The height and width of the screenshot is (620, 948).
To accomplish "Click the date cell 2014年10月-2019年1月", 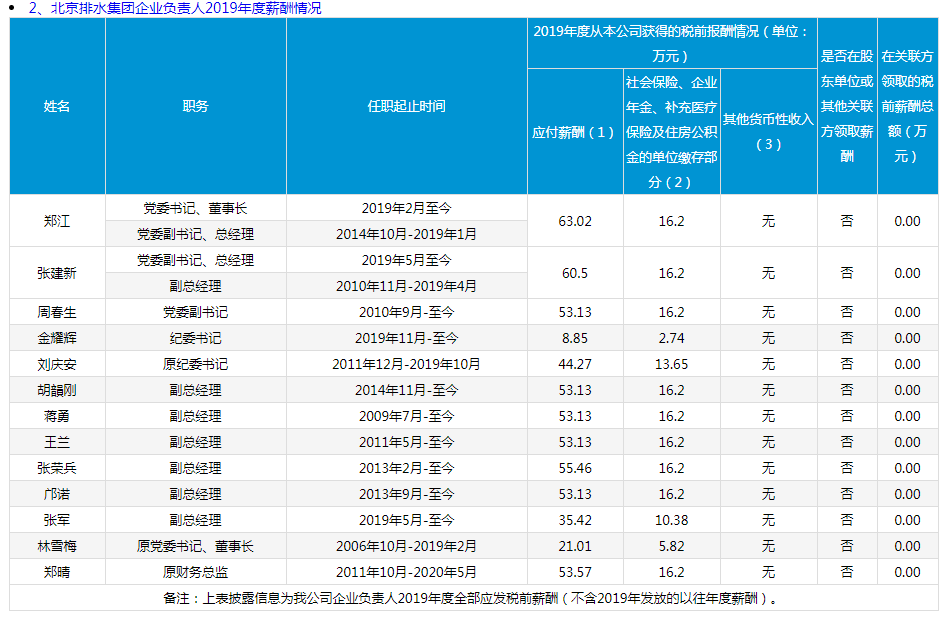I will 406,235.
